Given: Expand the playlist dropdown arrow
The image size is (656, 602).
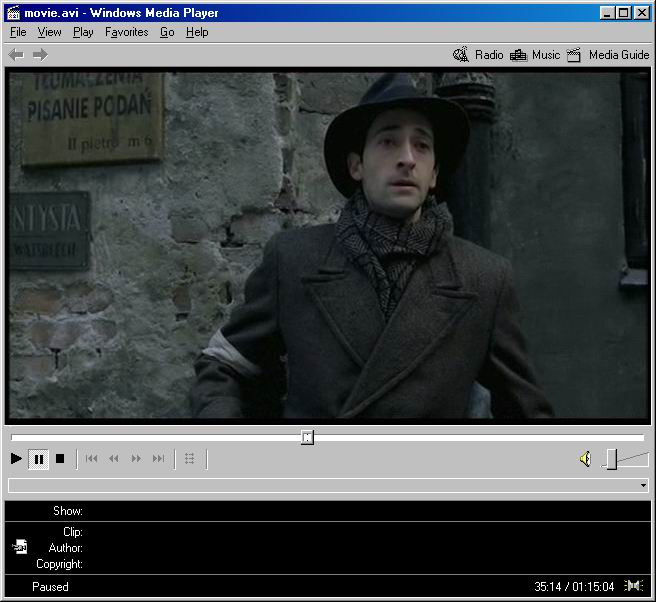Looking at the screenshot, I should (643, 485).
